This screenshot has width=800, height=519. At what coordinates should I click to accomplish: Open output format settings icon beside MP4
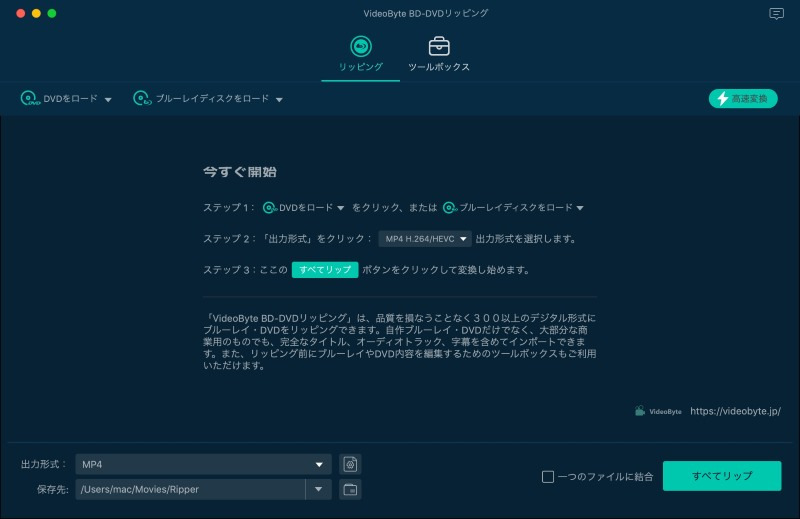350,464
